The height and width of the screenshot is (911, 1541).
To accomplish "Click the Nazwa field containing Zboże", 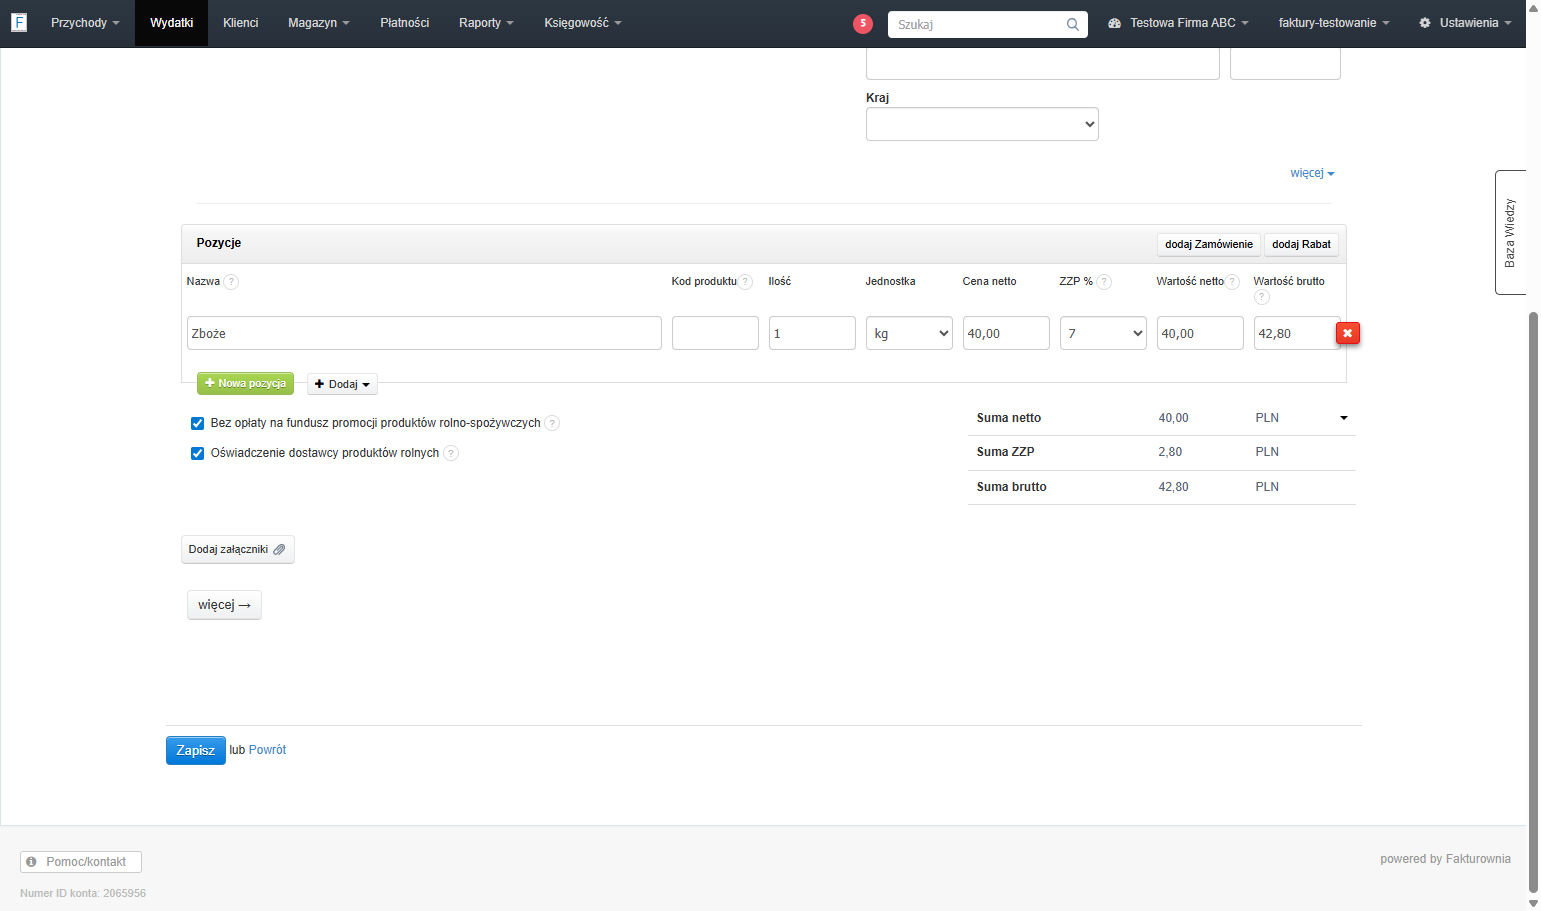I will 424,333.
